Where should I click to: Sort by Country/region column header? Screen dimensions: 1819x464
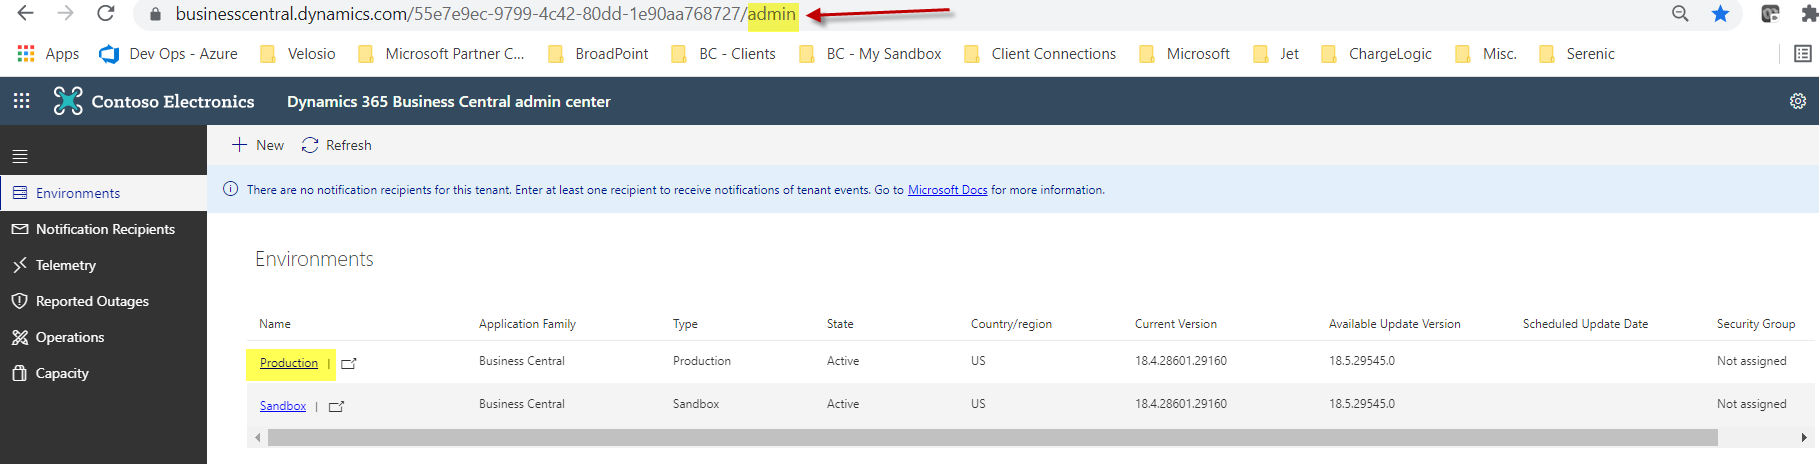point(1011,324)
